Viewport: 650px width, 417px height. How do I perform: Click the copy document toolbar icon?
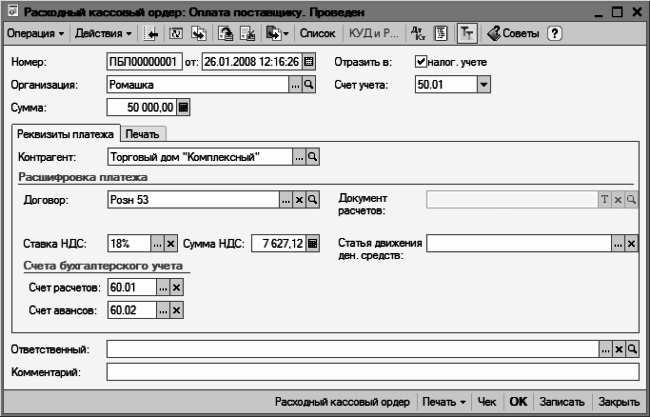pyautogui.click(x=199, y=34)
